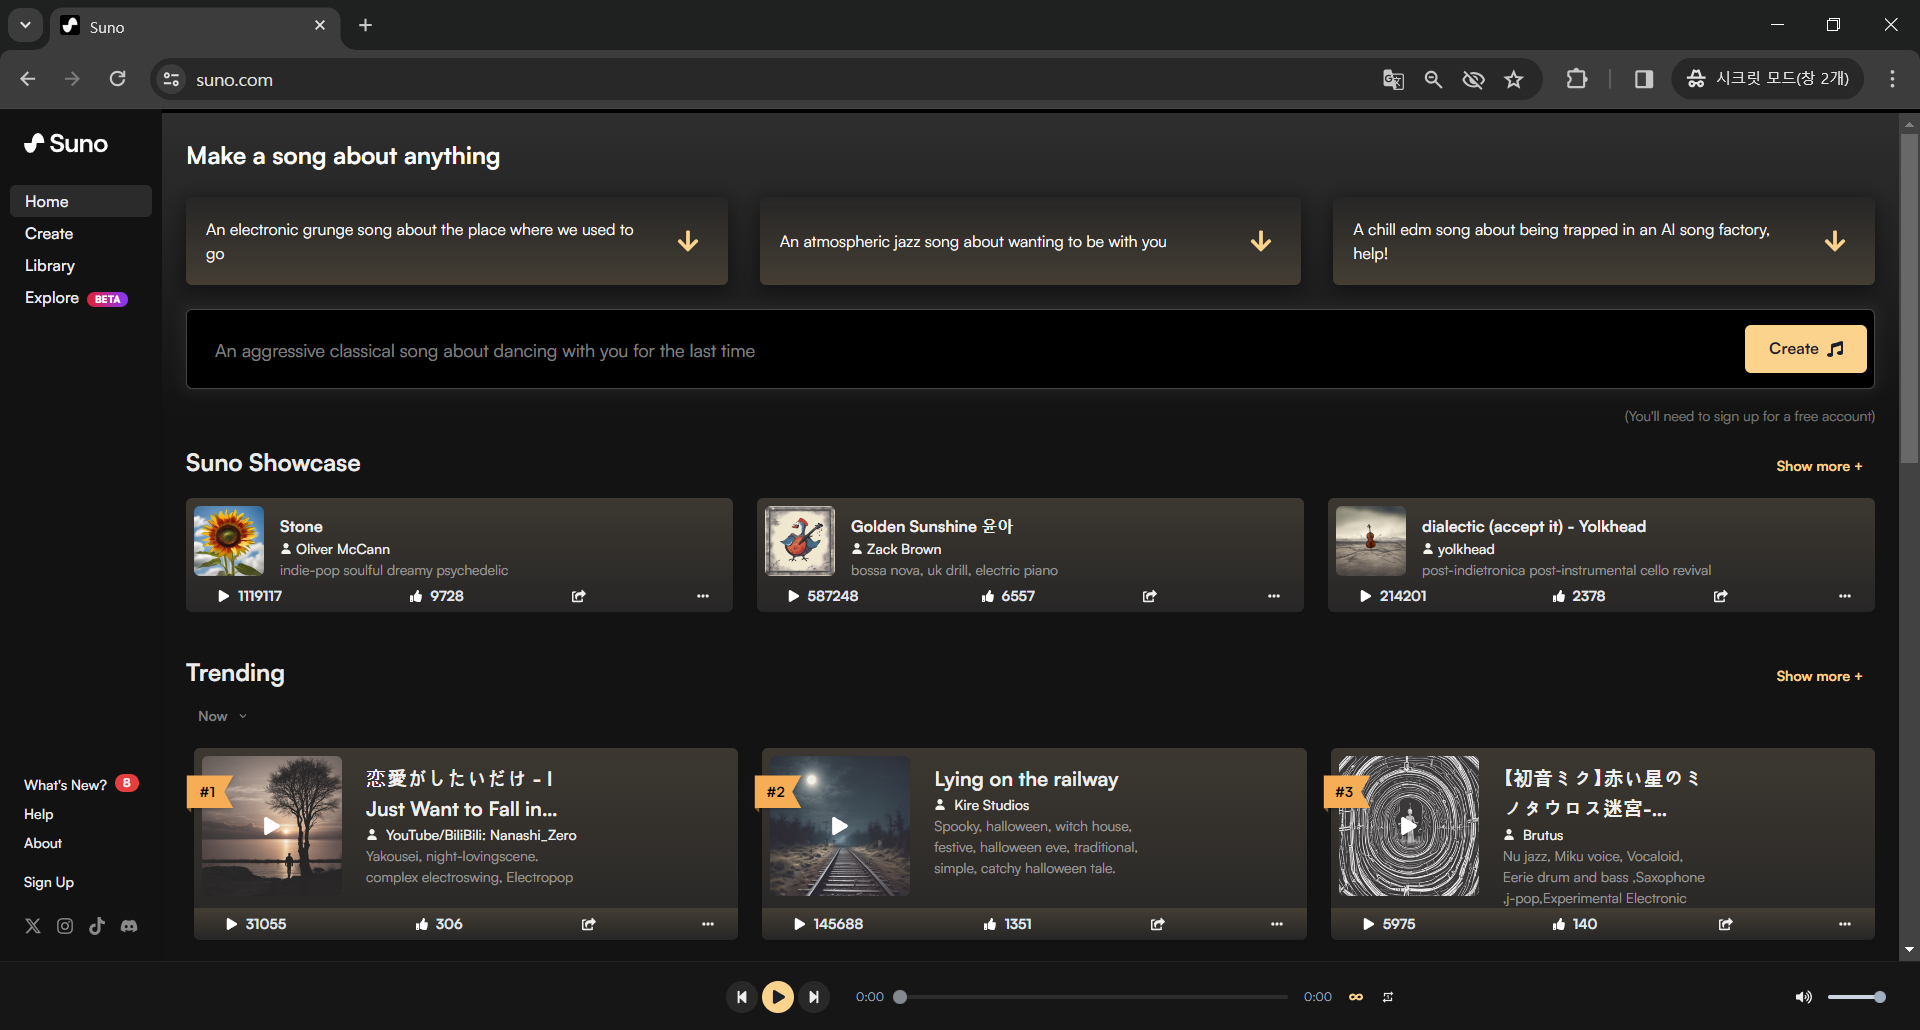Like Lying on the railway song

990,924
